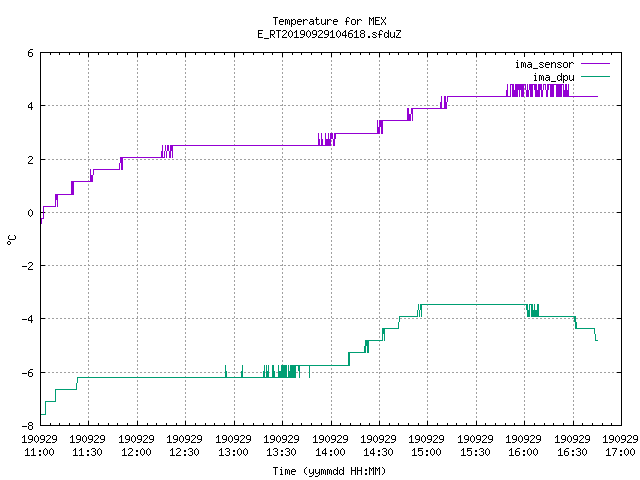Click the y-axis label 2
Screen dimensions: 640x480
pyautogui.click(x=31, y=160)
